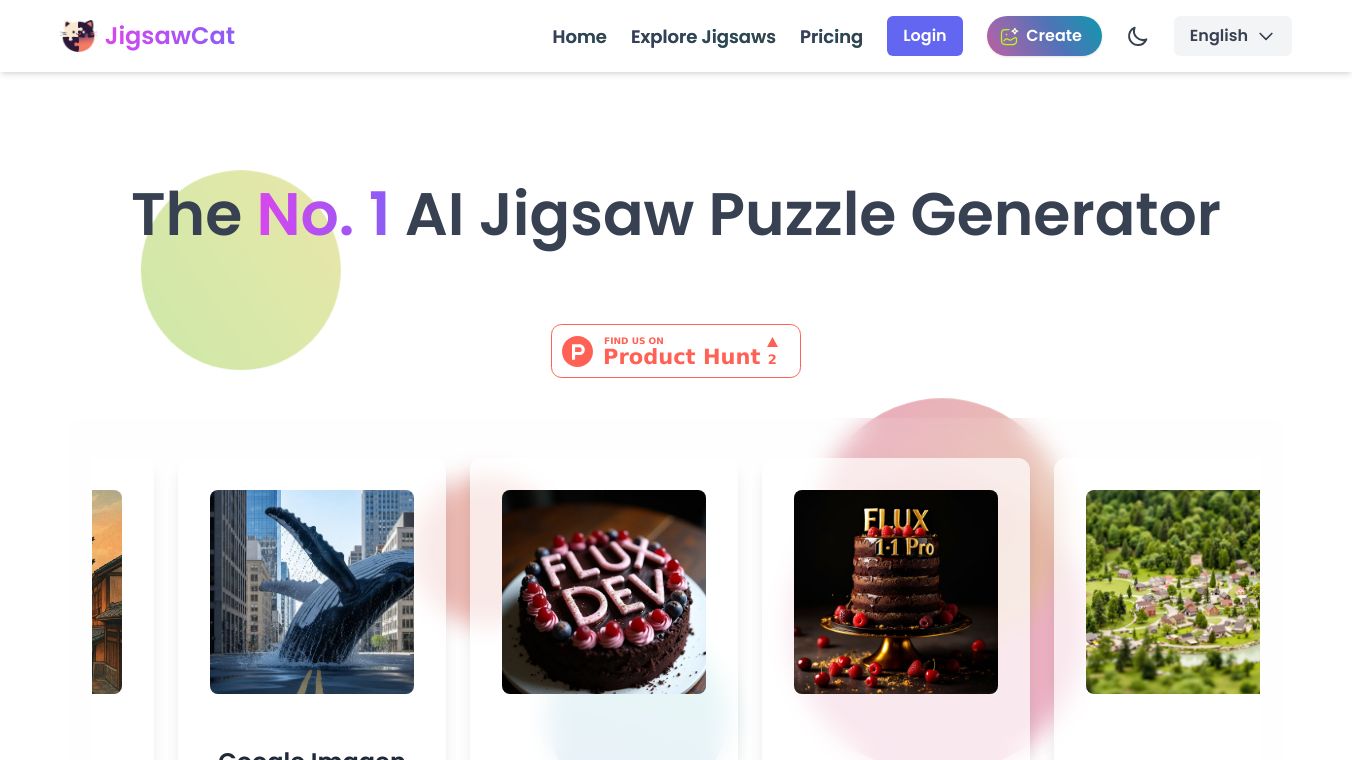Screen dimensions: 1352x760
Task: Click the JigsawCat brand name text
Action: click(x=170, y=36)
